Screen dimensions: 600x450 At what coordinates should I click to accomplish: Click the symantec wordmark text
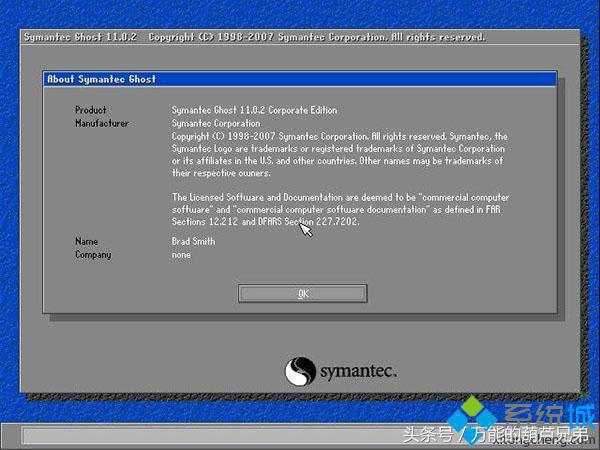tap(358, 371)
